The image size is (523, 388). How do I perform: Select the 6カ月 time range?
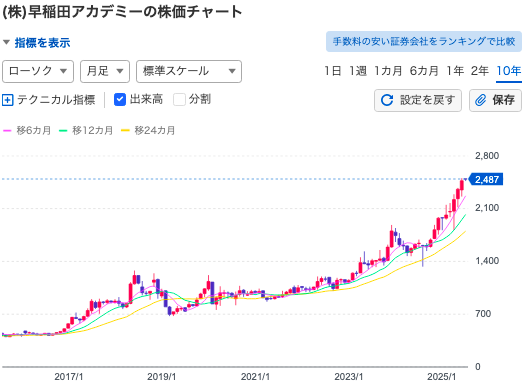pos(424,71)
